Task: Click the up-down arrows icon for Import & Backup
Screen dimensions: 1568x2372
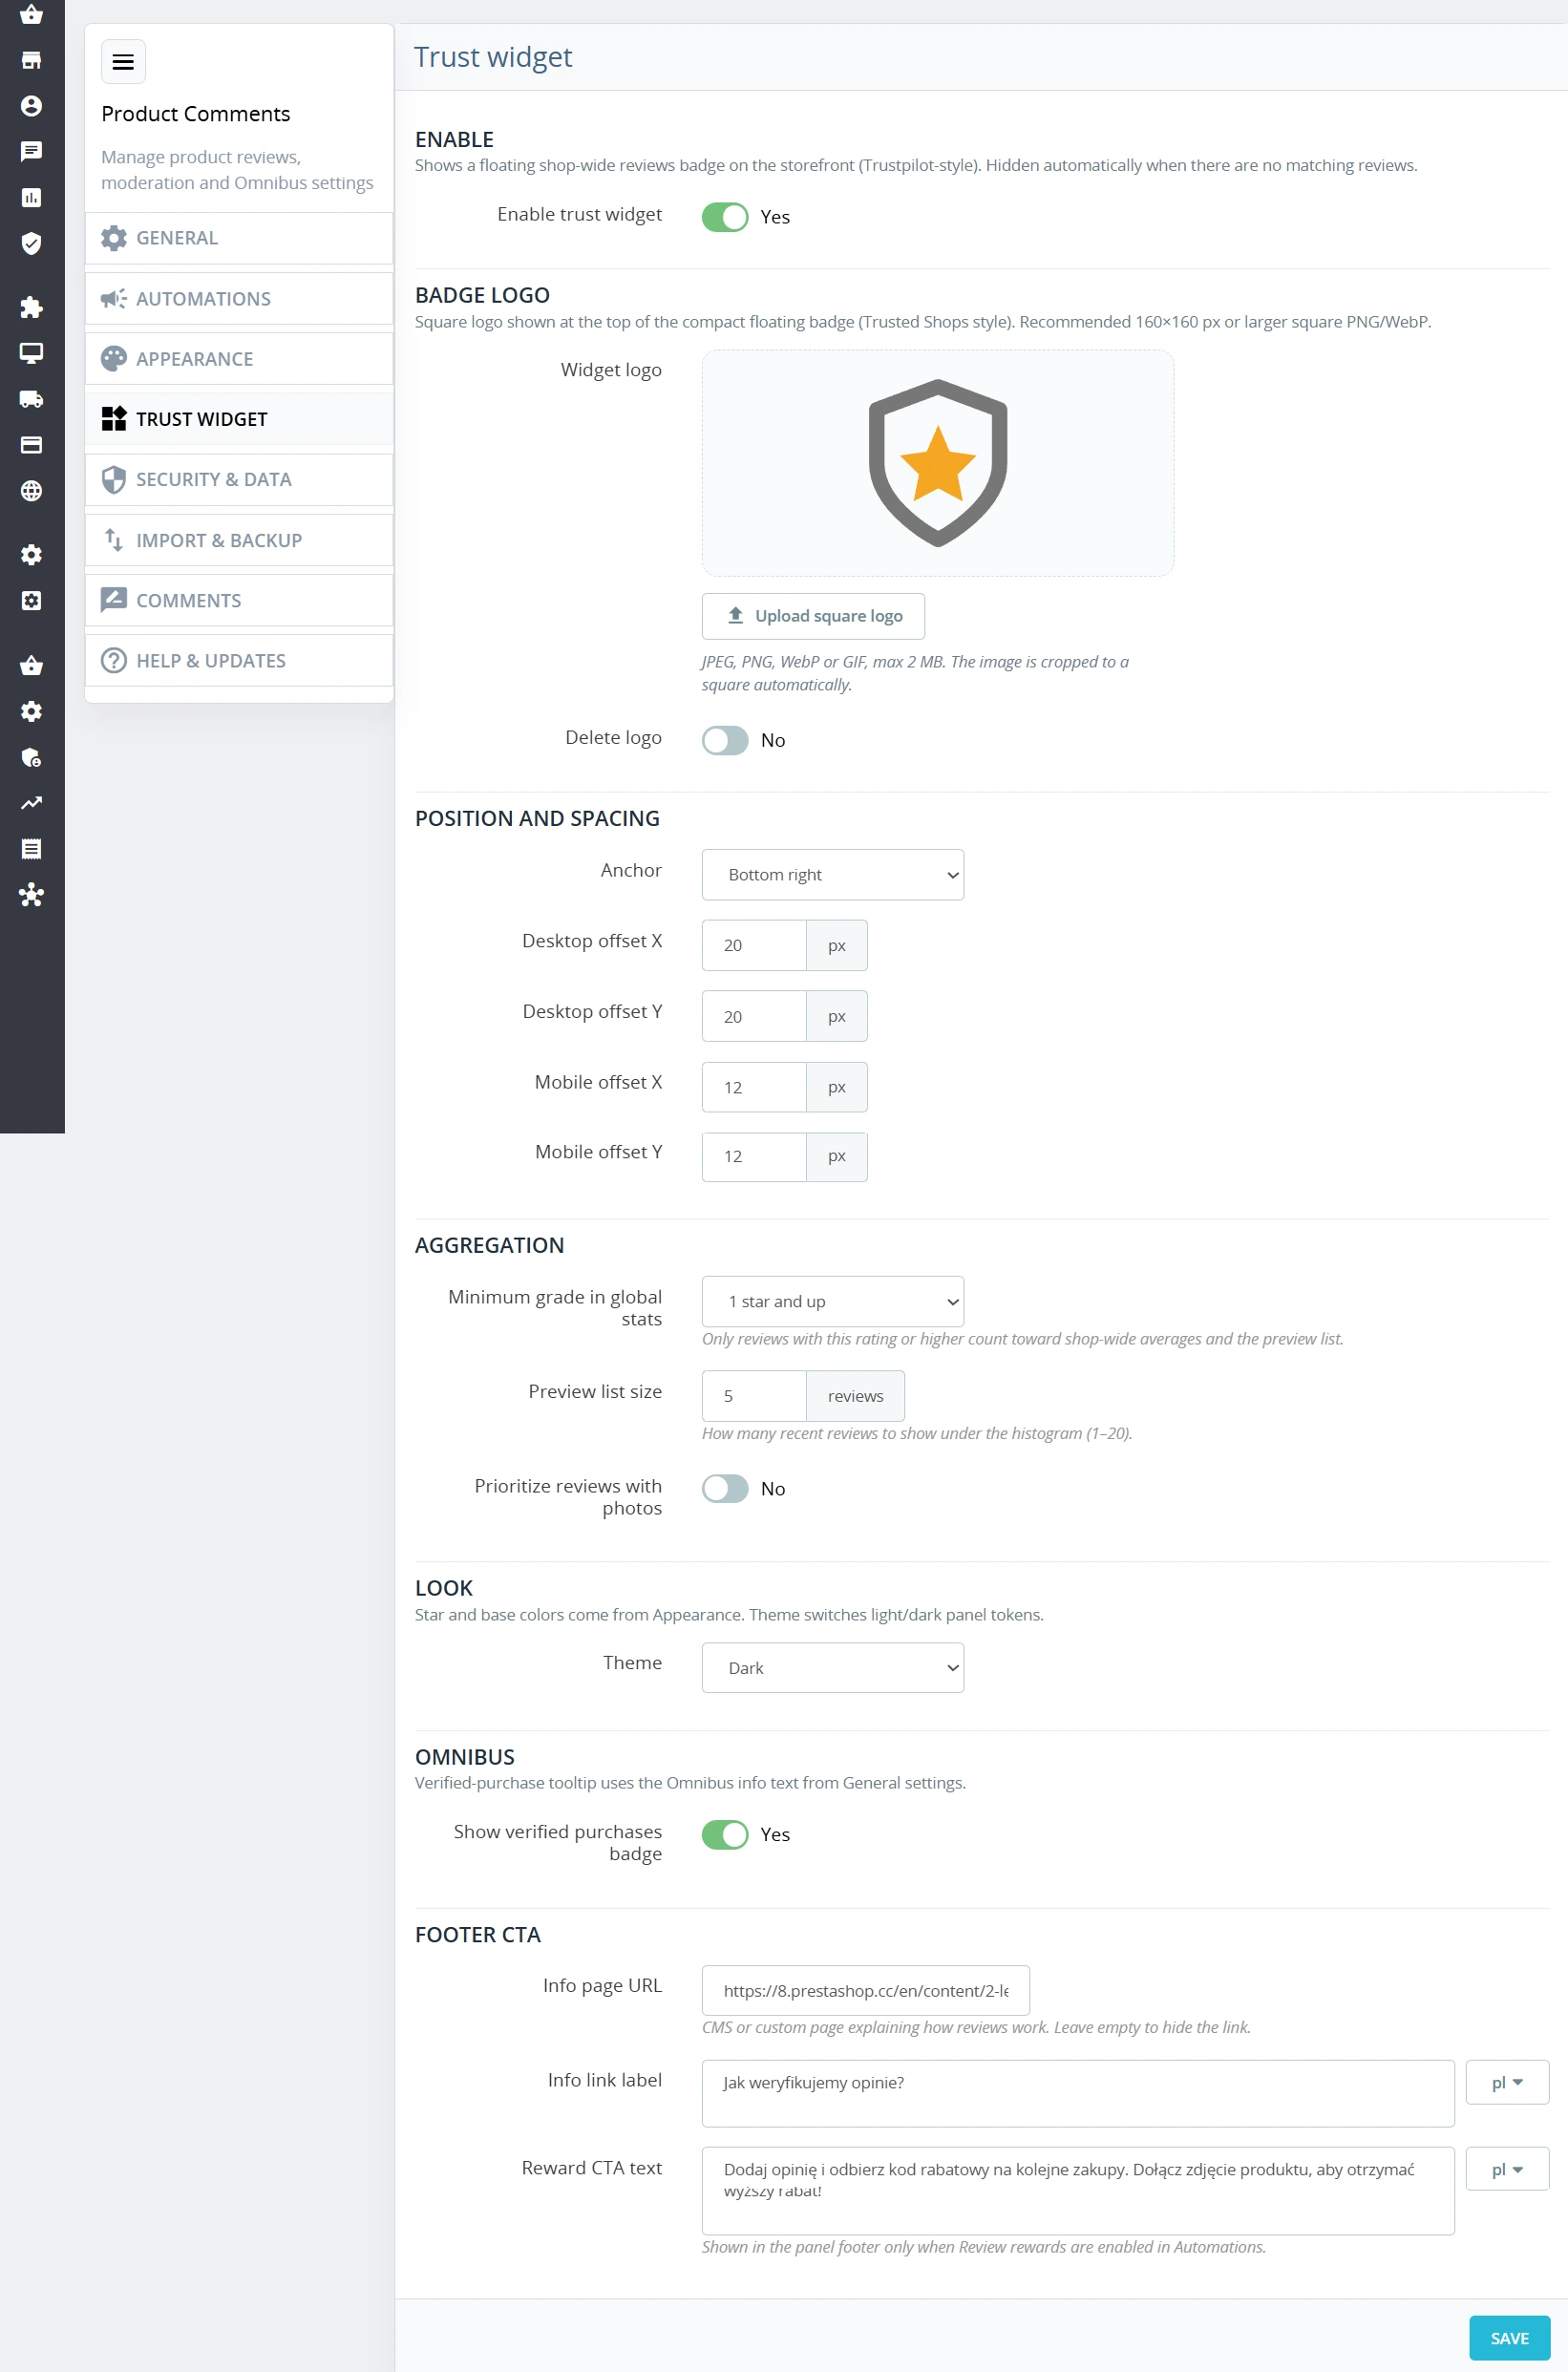Action: pos(114,540)
